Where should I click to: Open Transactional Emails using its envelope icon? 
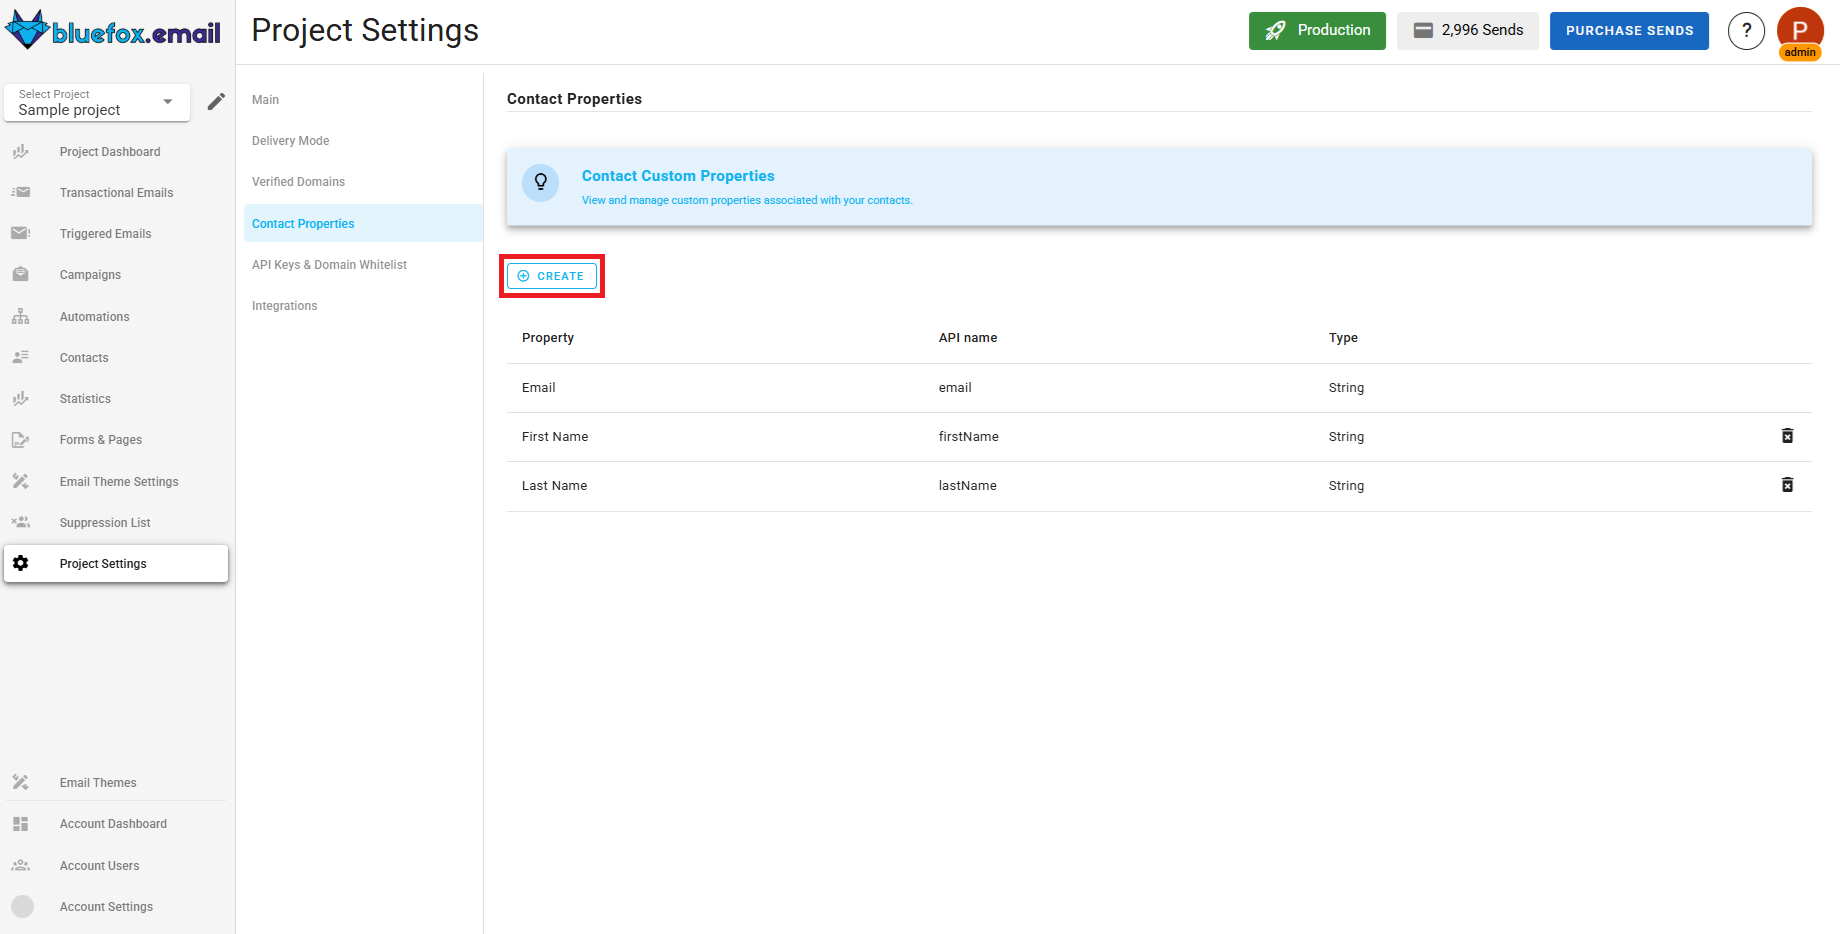click(20, 192)
